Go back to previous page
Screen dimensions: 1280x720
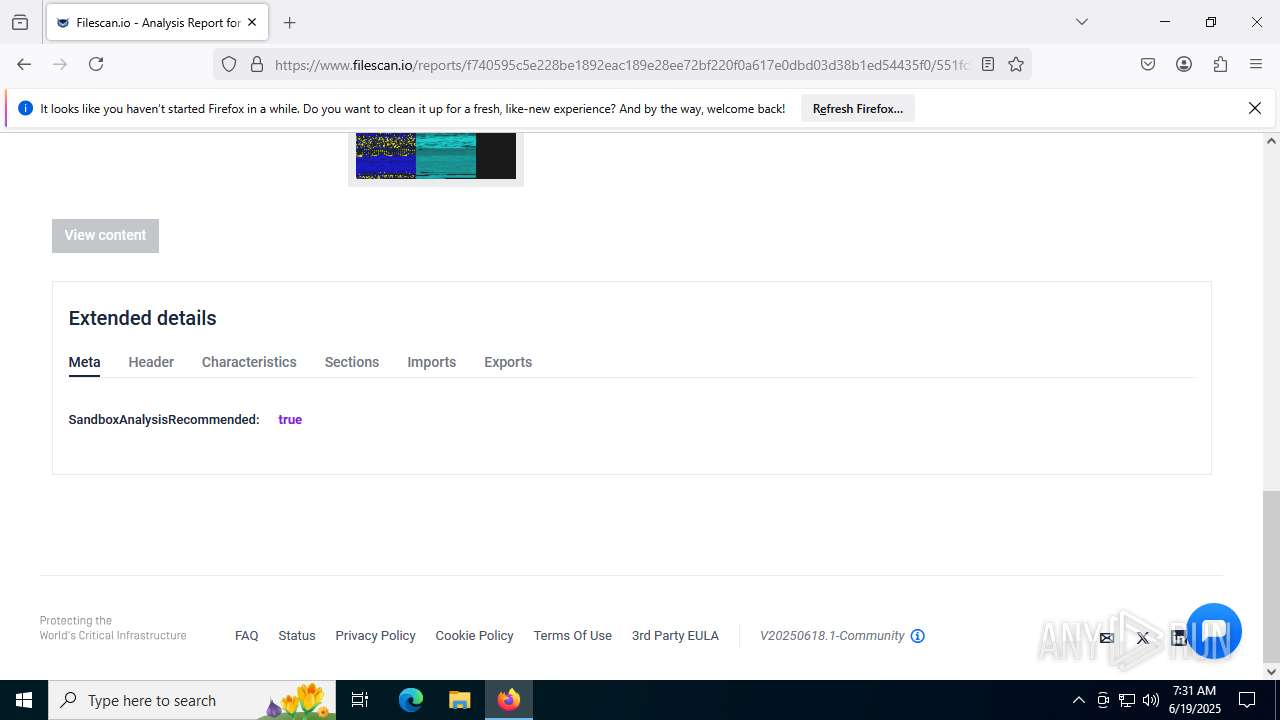point(24,64)
